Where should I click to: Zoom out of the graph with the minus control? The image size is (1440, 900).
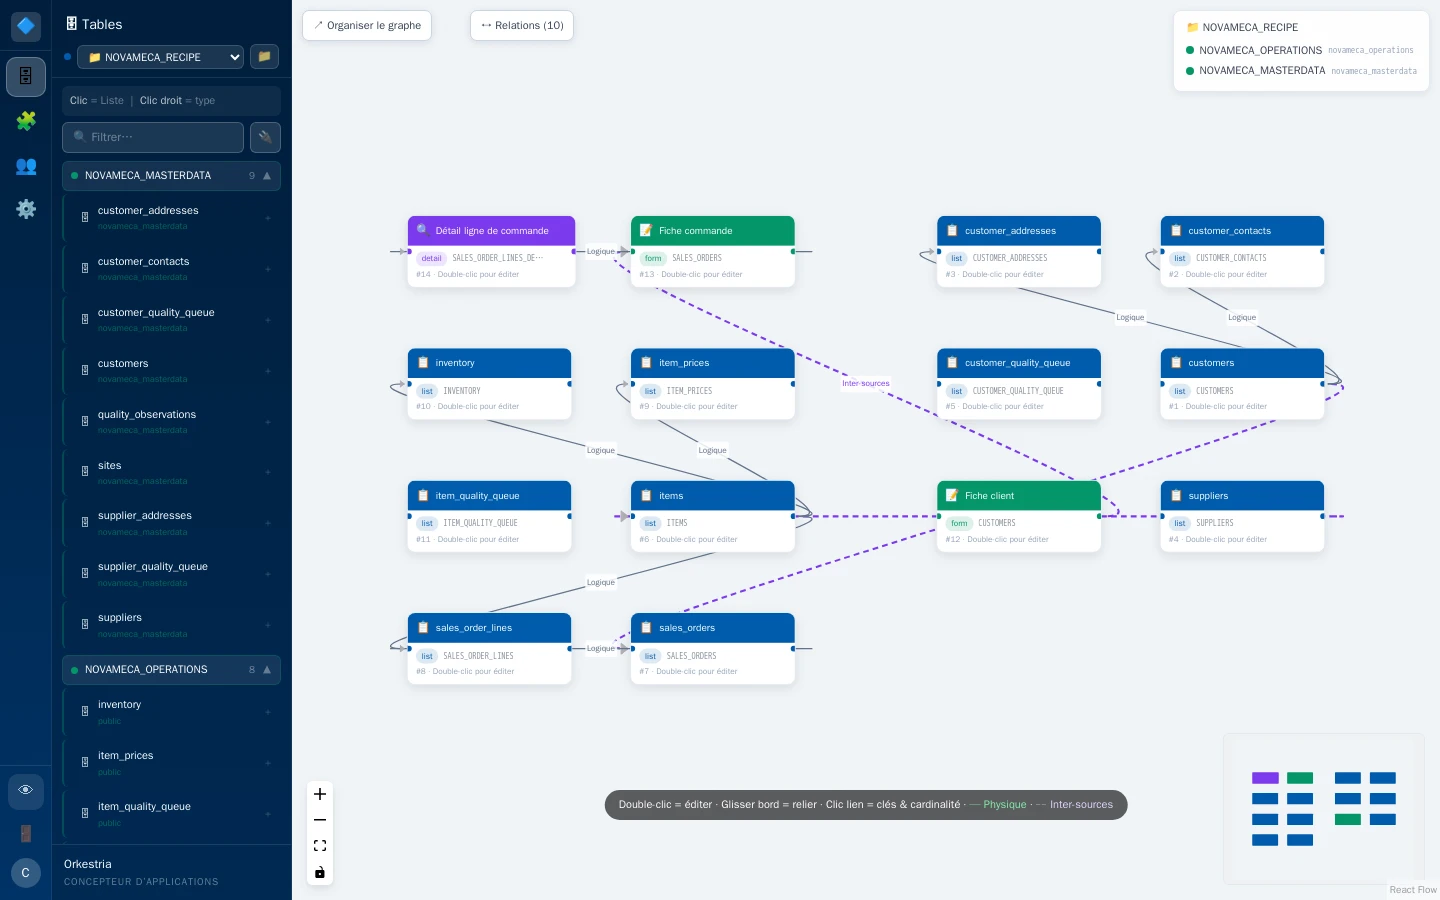click(320, 820)
